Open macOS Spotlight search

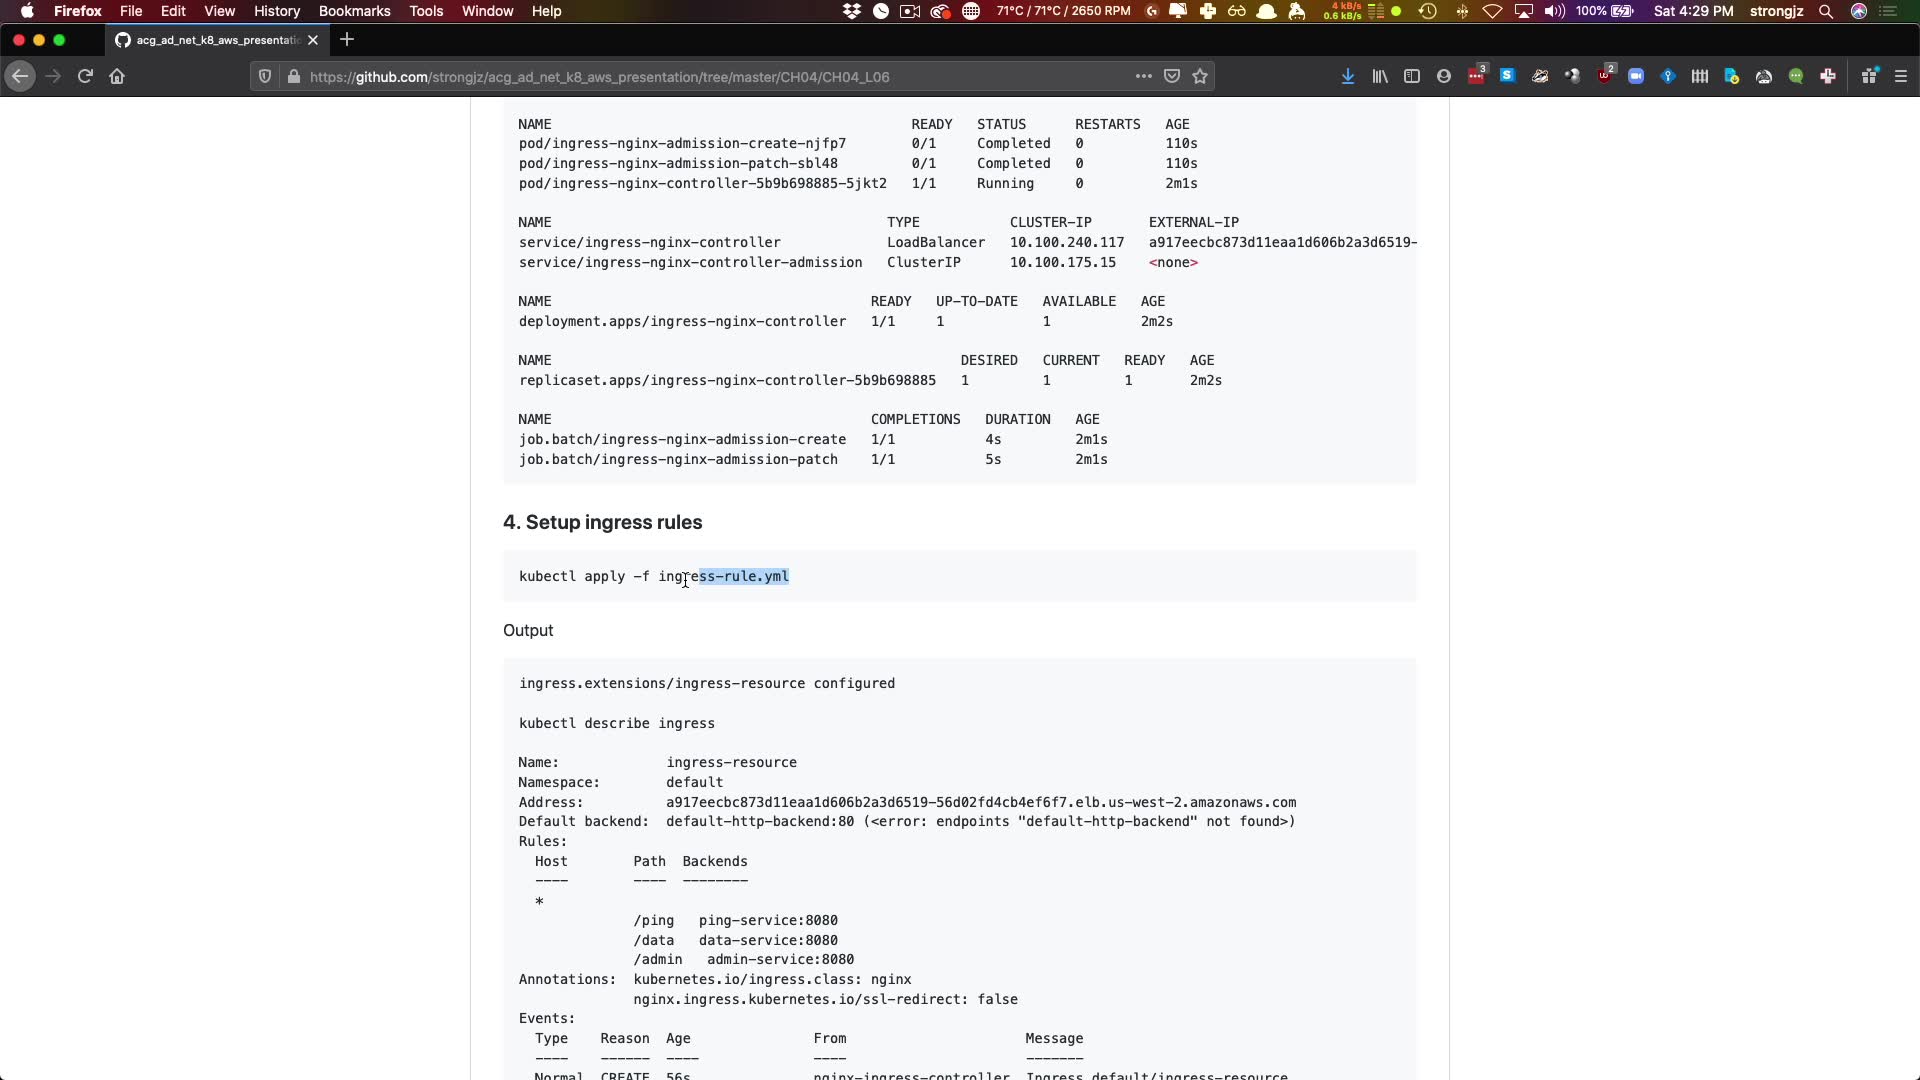pos(1826,11)
